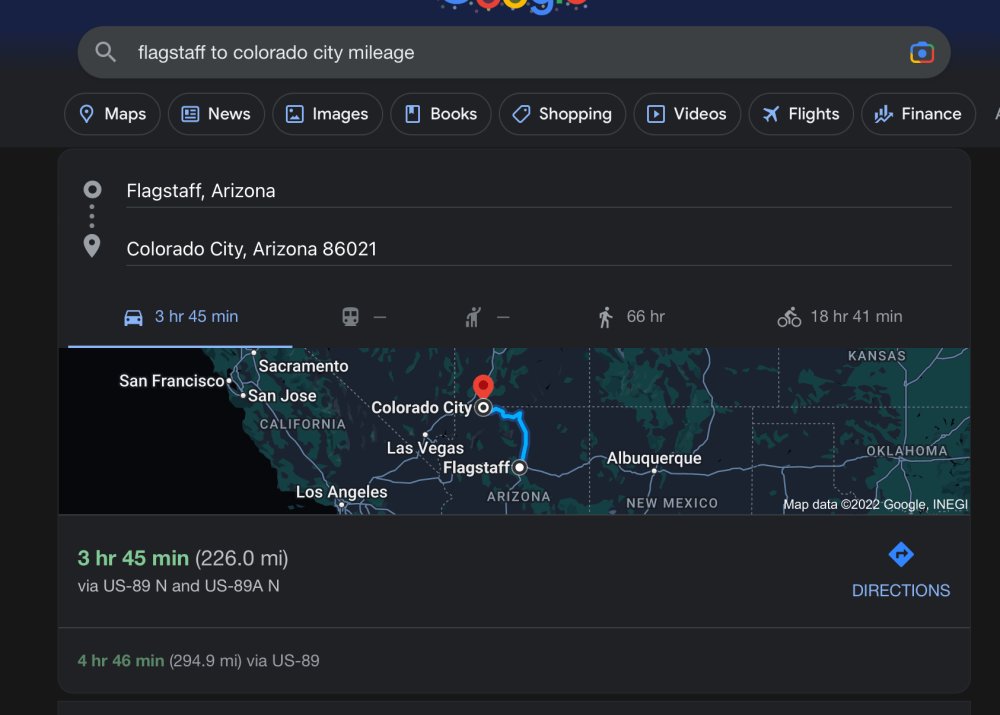
Task: Click the Los Angeles label on the map
Action: coord(341,492)
